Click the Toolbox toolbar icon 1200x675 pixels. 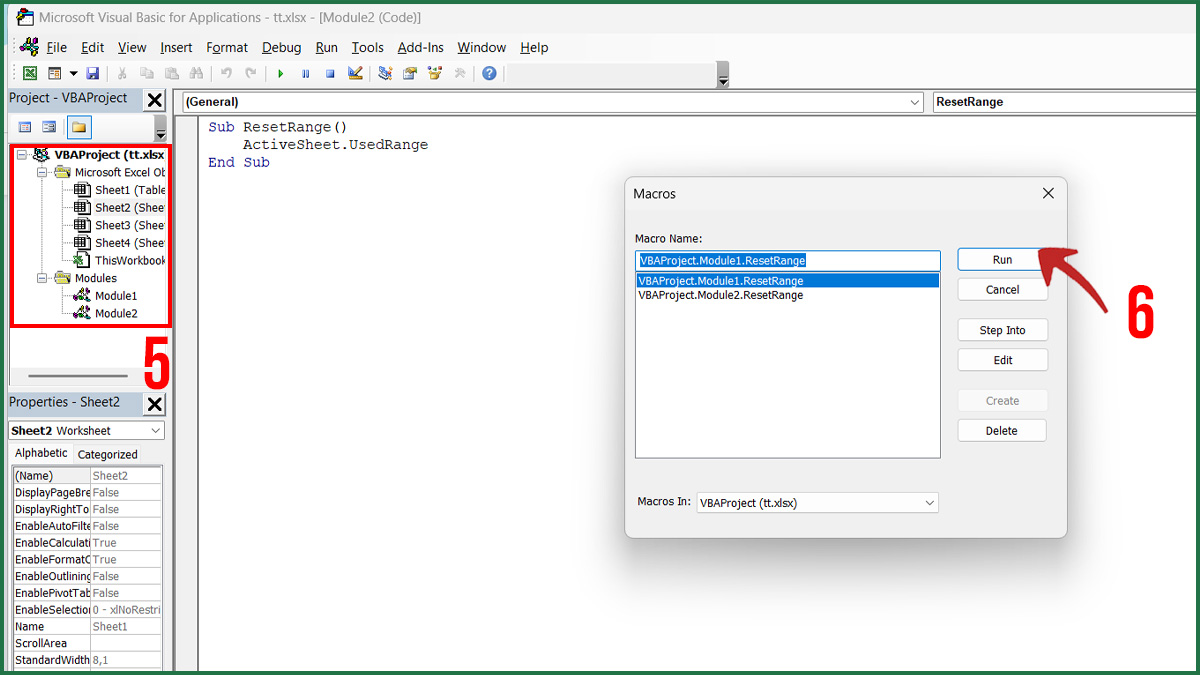click(460, 73)
